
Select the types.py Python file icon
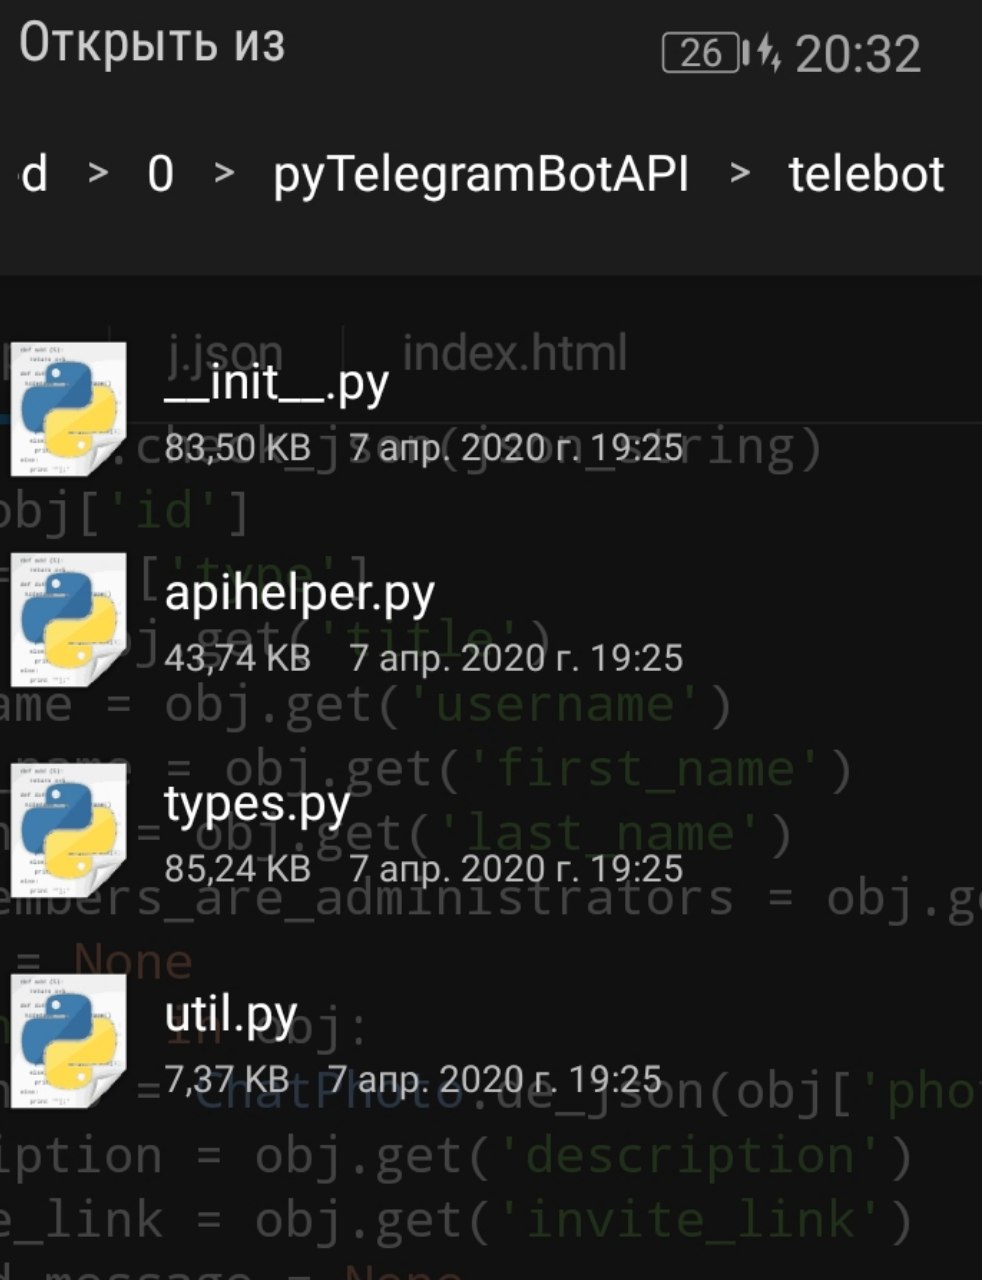coord(68,829)
